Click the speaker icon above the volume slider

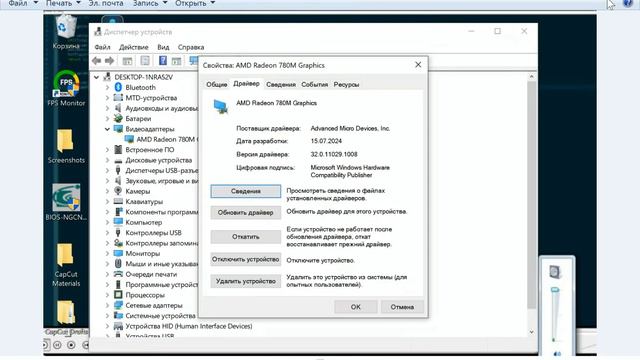coord(555,271)
